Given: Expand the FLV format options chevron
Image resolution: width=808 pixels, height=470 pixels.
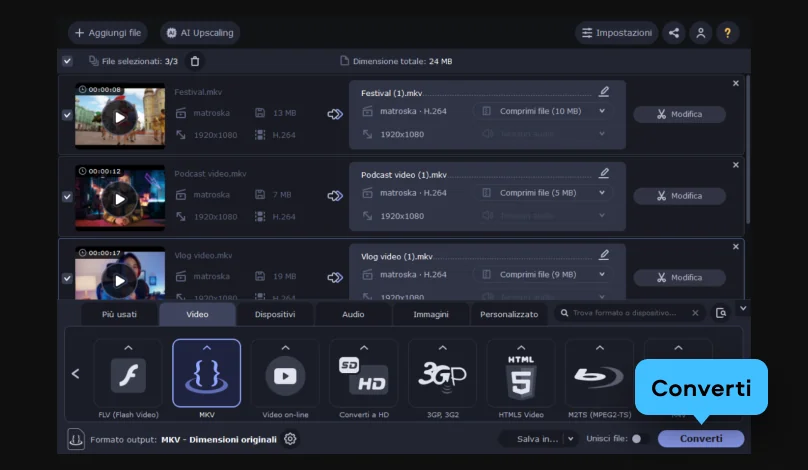Looking at the screenshot, I should pyautogui.click(x=128, y=348).
